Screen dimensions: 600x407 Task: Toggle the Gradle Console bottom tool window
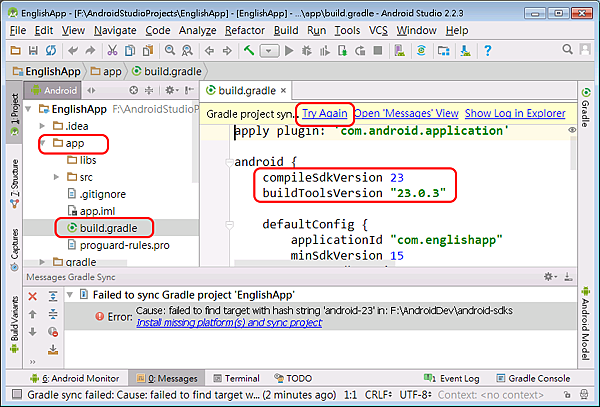[x=533, y=378]
